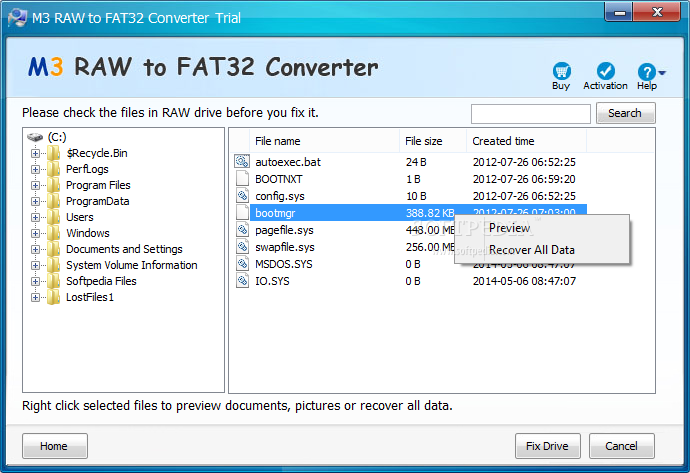Viewport: 690px width, 473px height.
Task: Expand the Users tree node
Action: 35,217
